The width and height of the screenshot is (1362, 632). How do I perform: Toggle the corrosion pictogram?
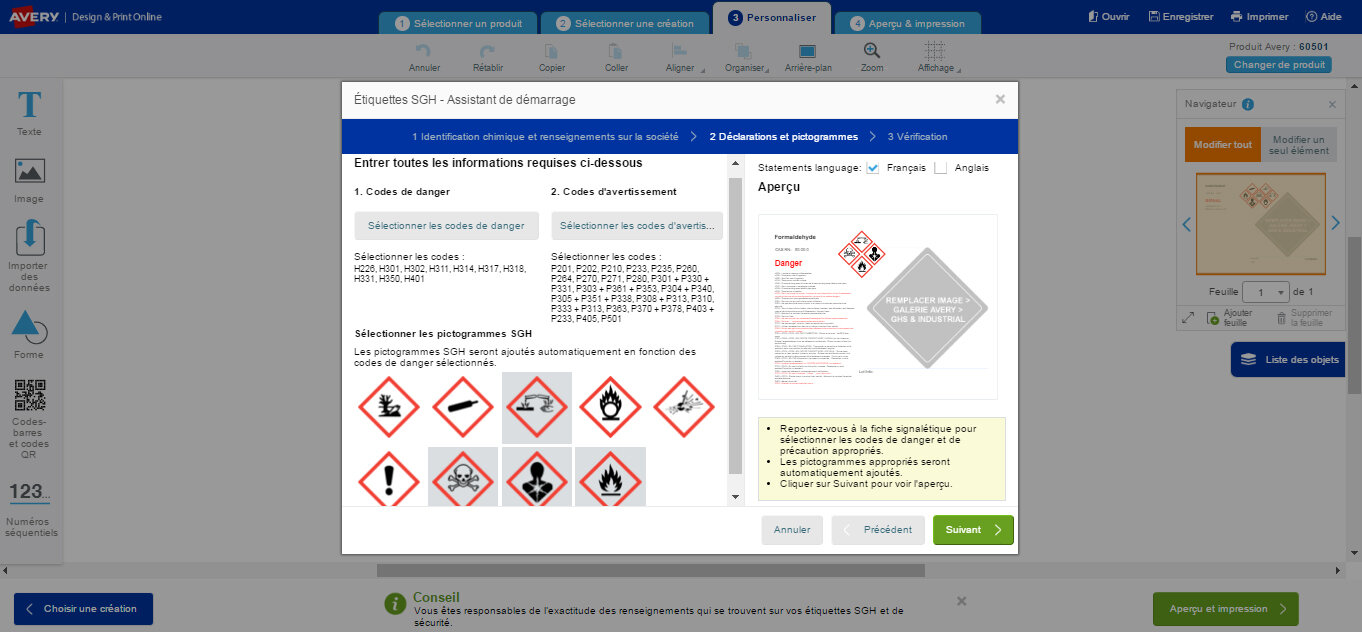coord(537,407)
